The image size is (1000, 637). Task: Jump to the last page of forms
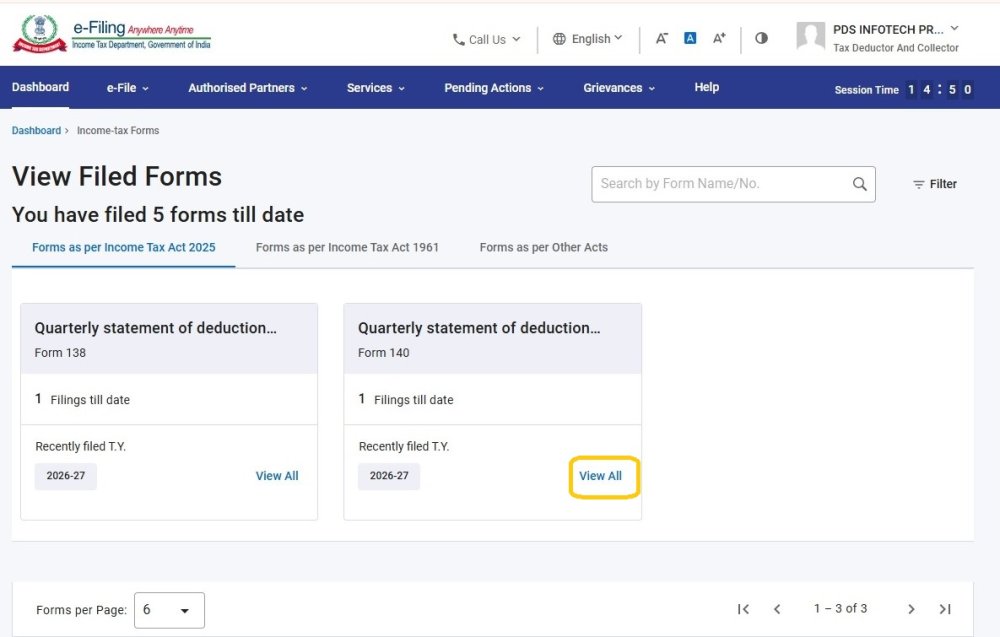pos(945,609)
